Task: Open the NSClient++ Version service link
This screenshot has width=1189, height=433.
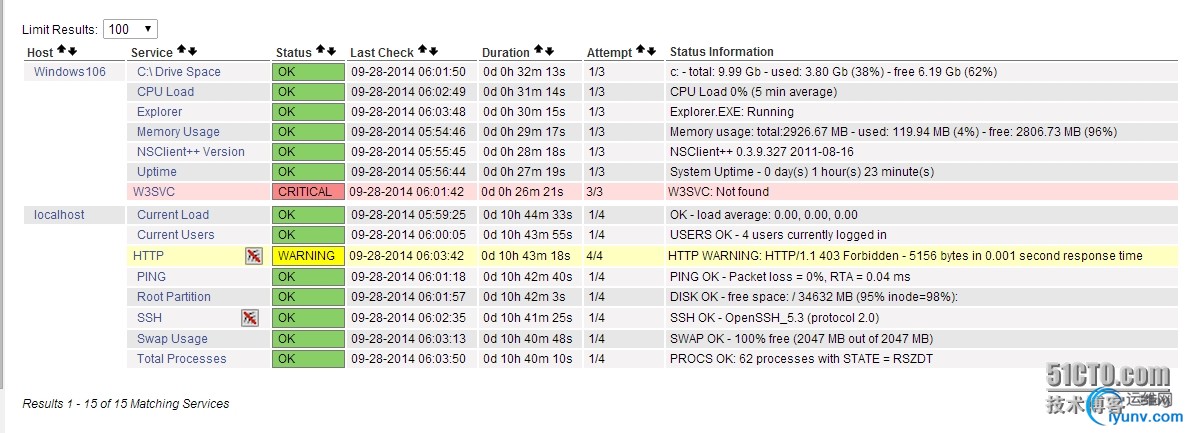Action: 191,152
